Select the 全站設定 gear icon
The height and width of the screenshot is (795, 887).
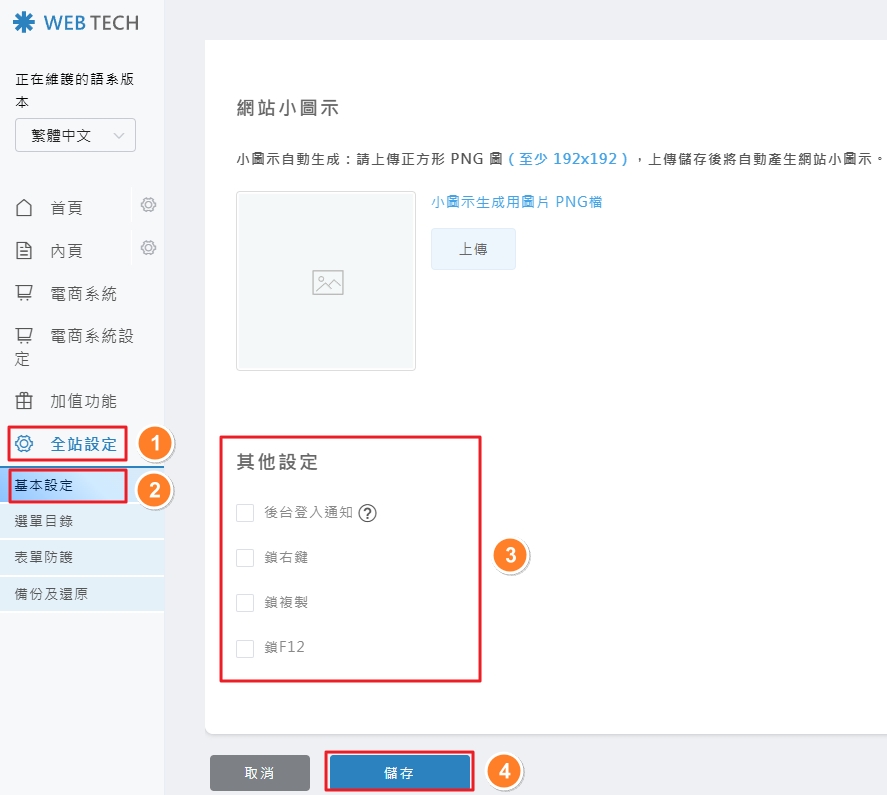point(24,443)
